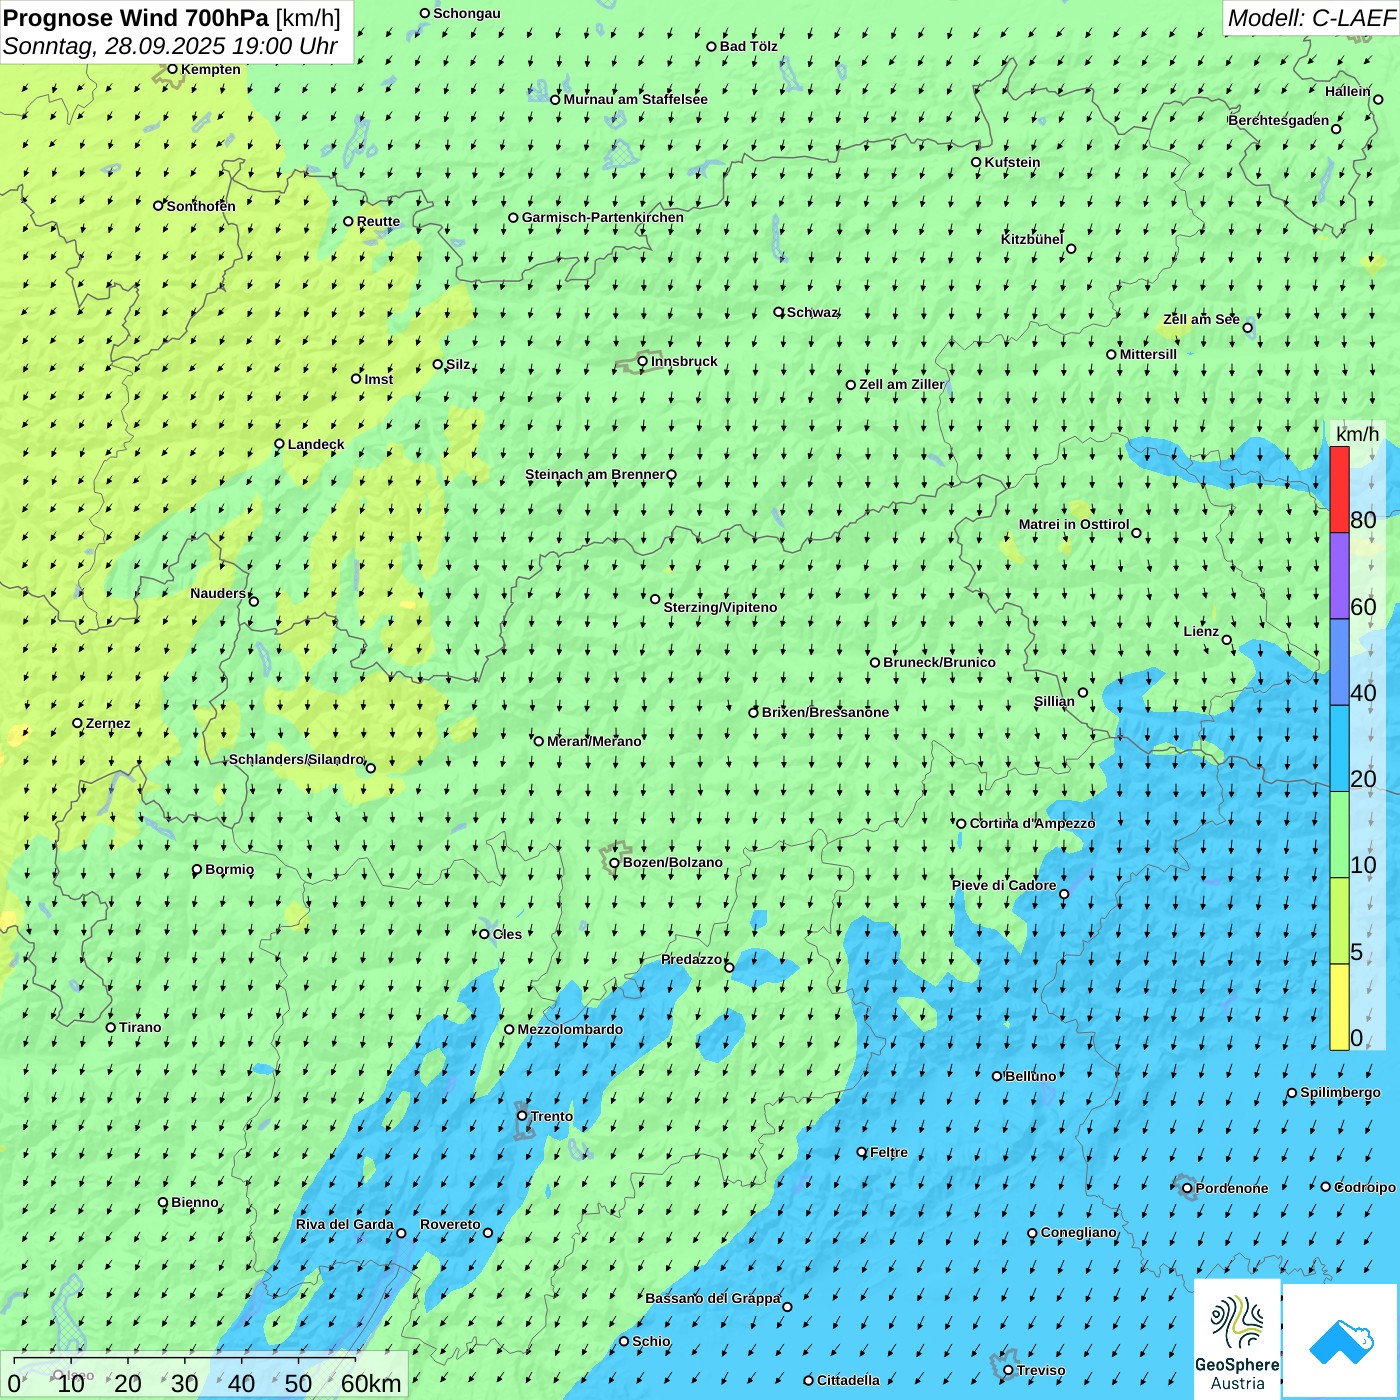Click the 'km/h' legend heading
1400x1400 pixels.
1357,434
